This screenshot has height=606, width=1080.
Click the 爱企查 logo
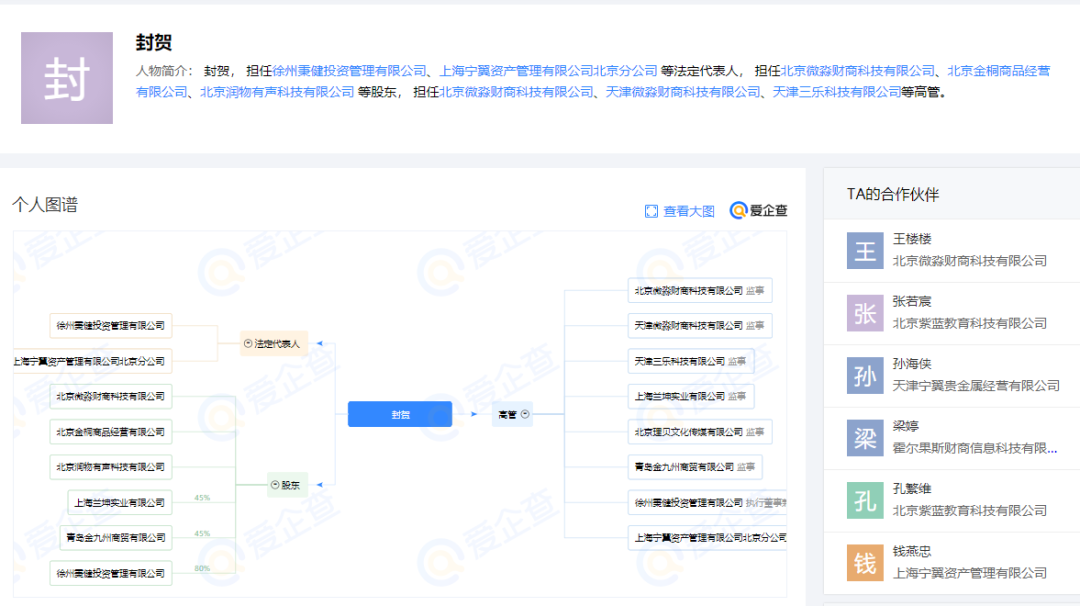click(x=758, y=211)
